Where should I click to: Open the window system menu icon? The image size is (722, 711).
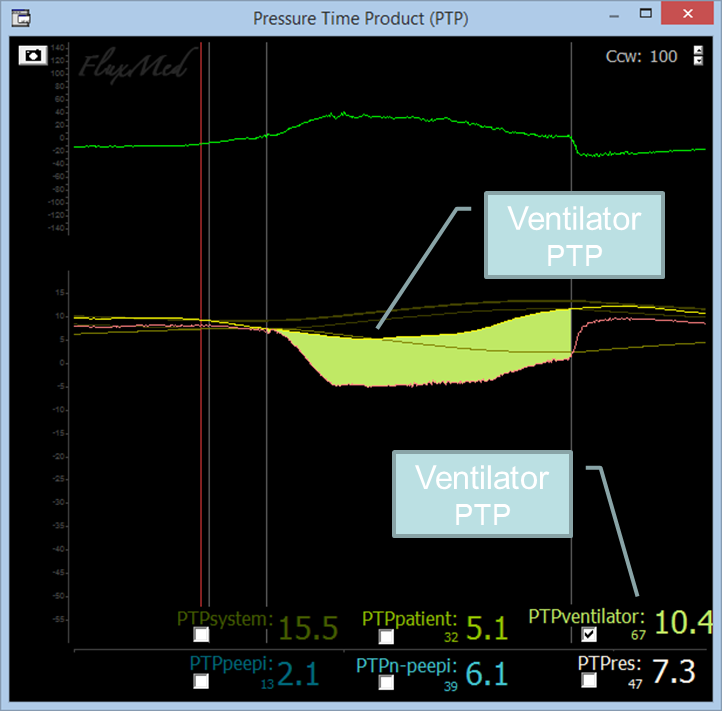pyautogui.click(x=21, y=18)
